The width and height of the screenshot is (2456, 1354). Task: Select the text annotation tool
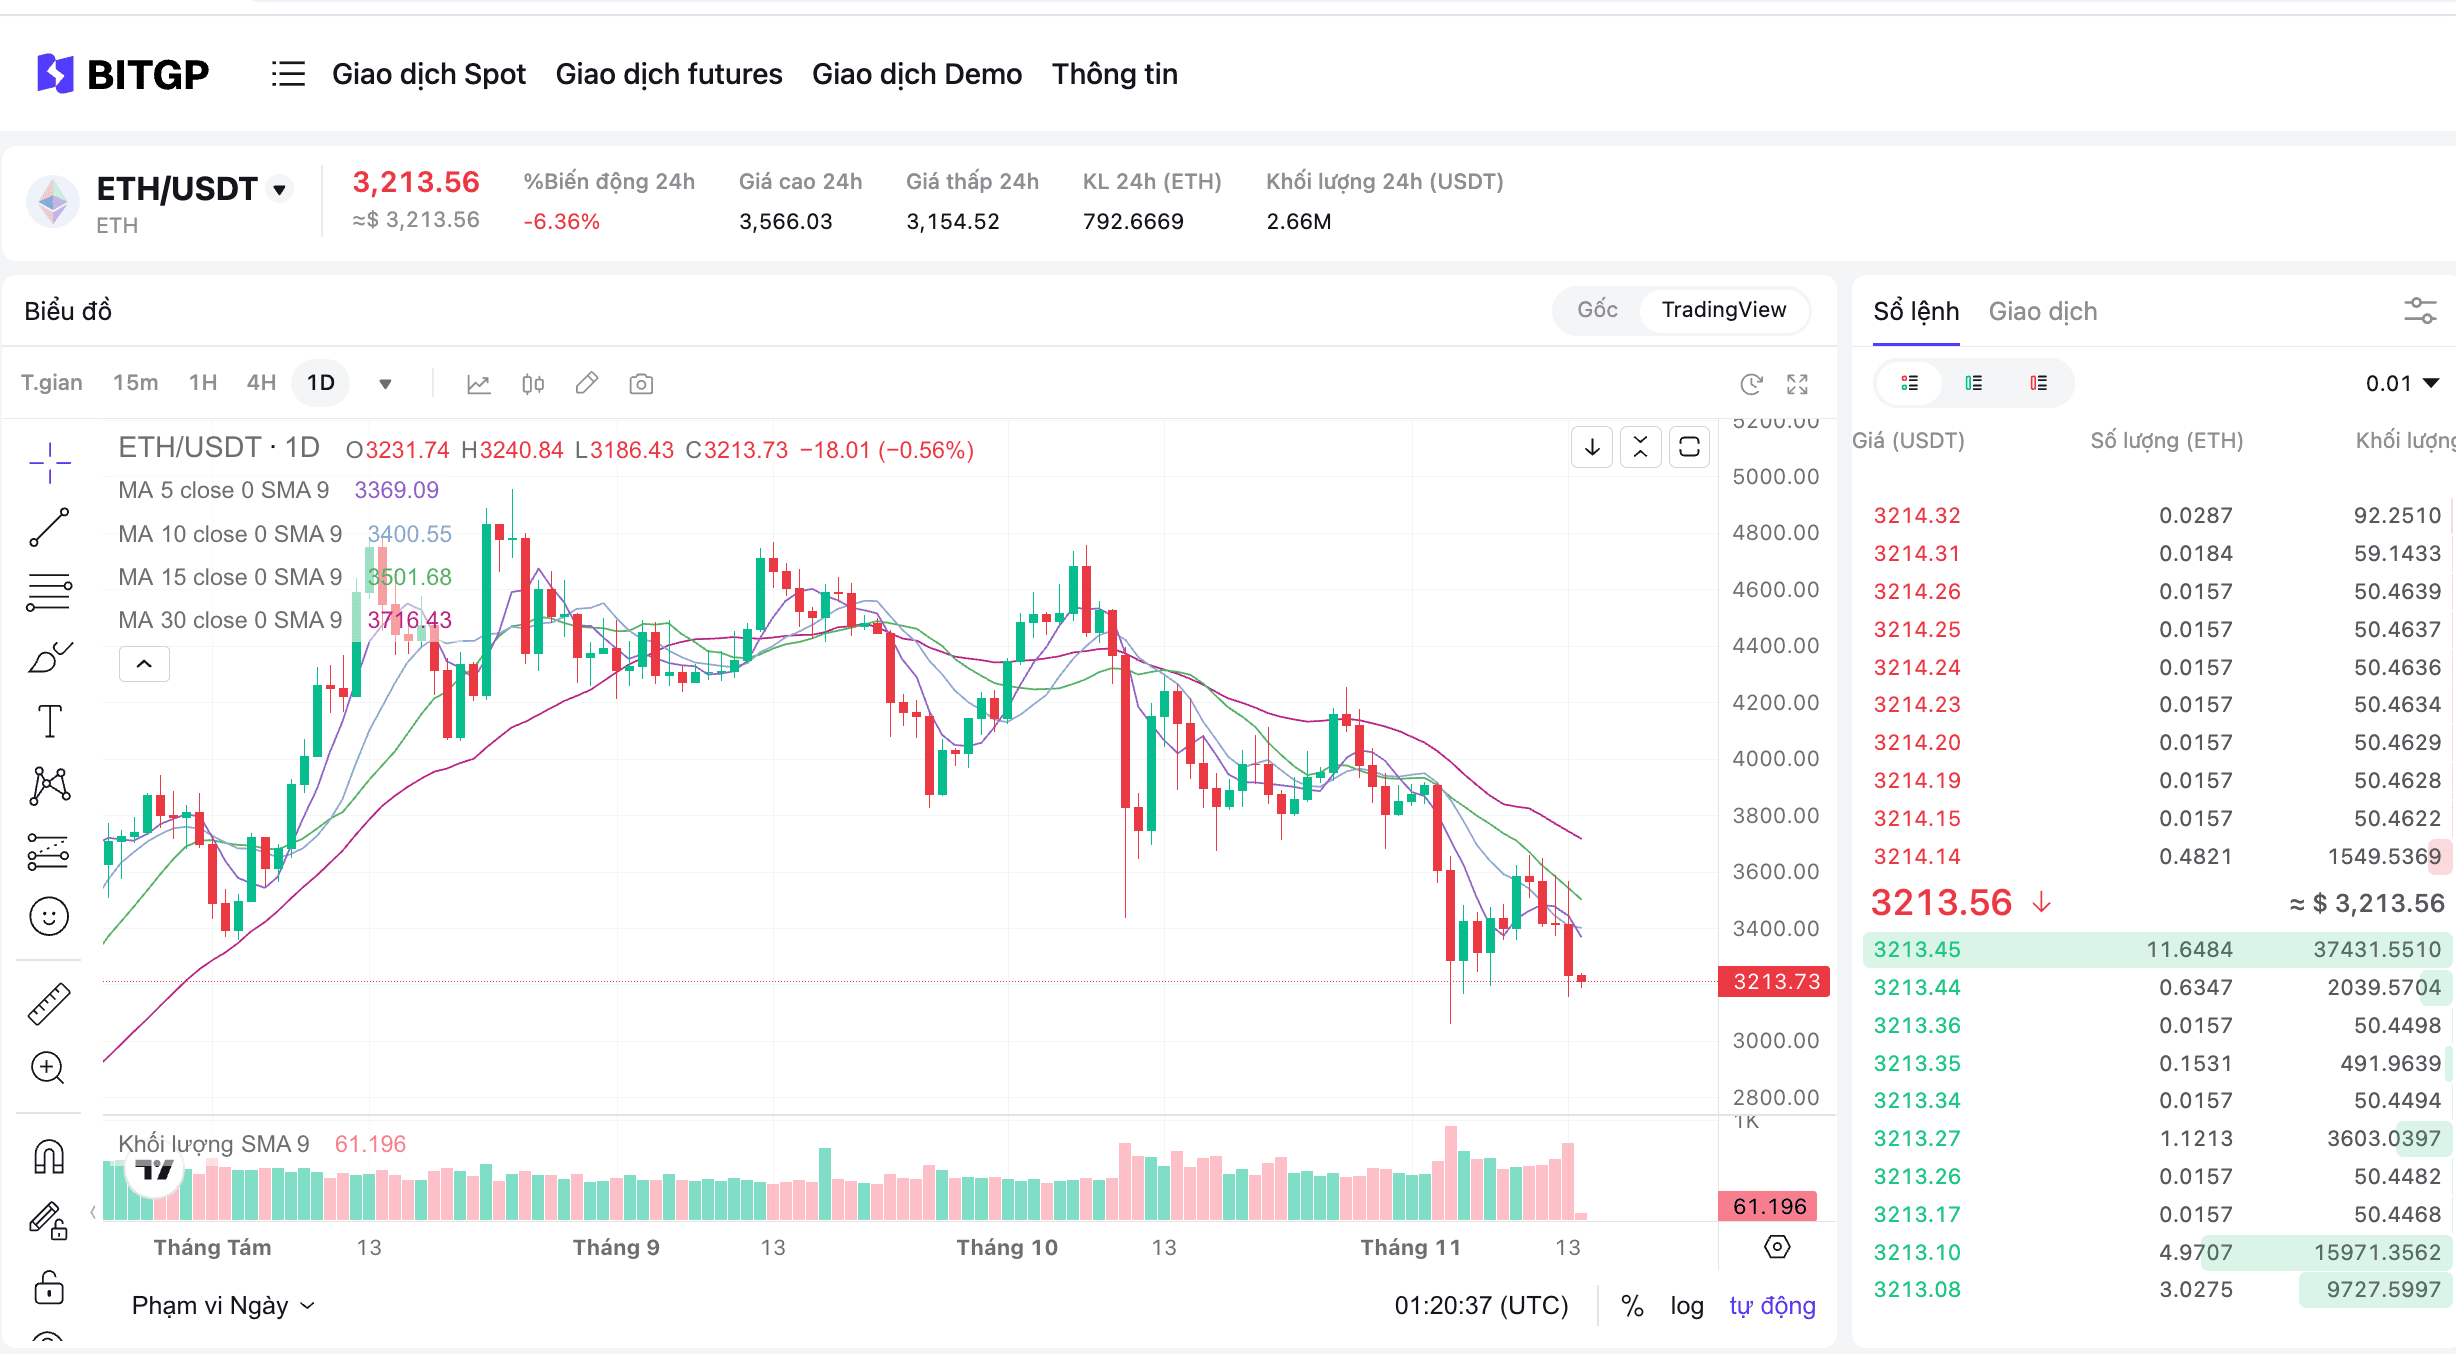(x=49, y=721)
